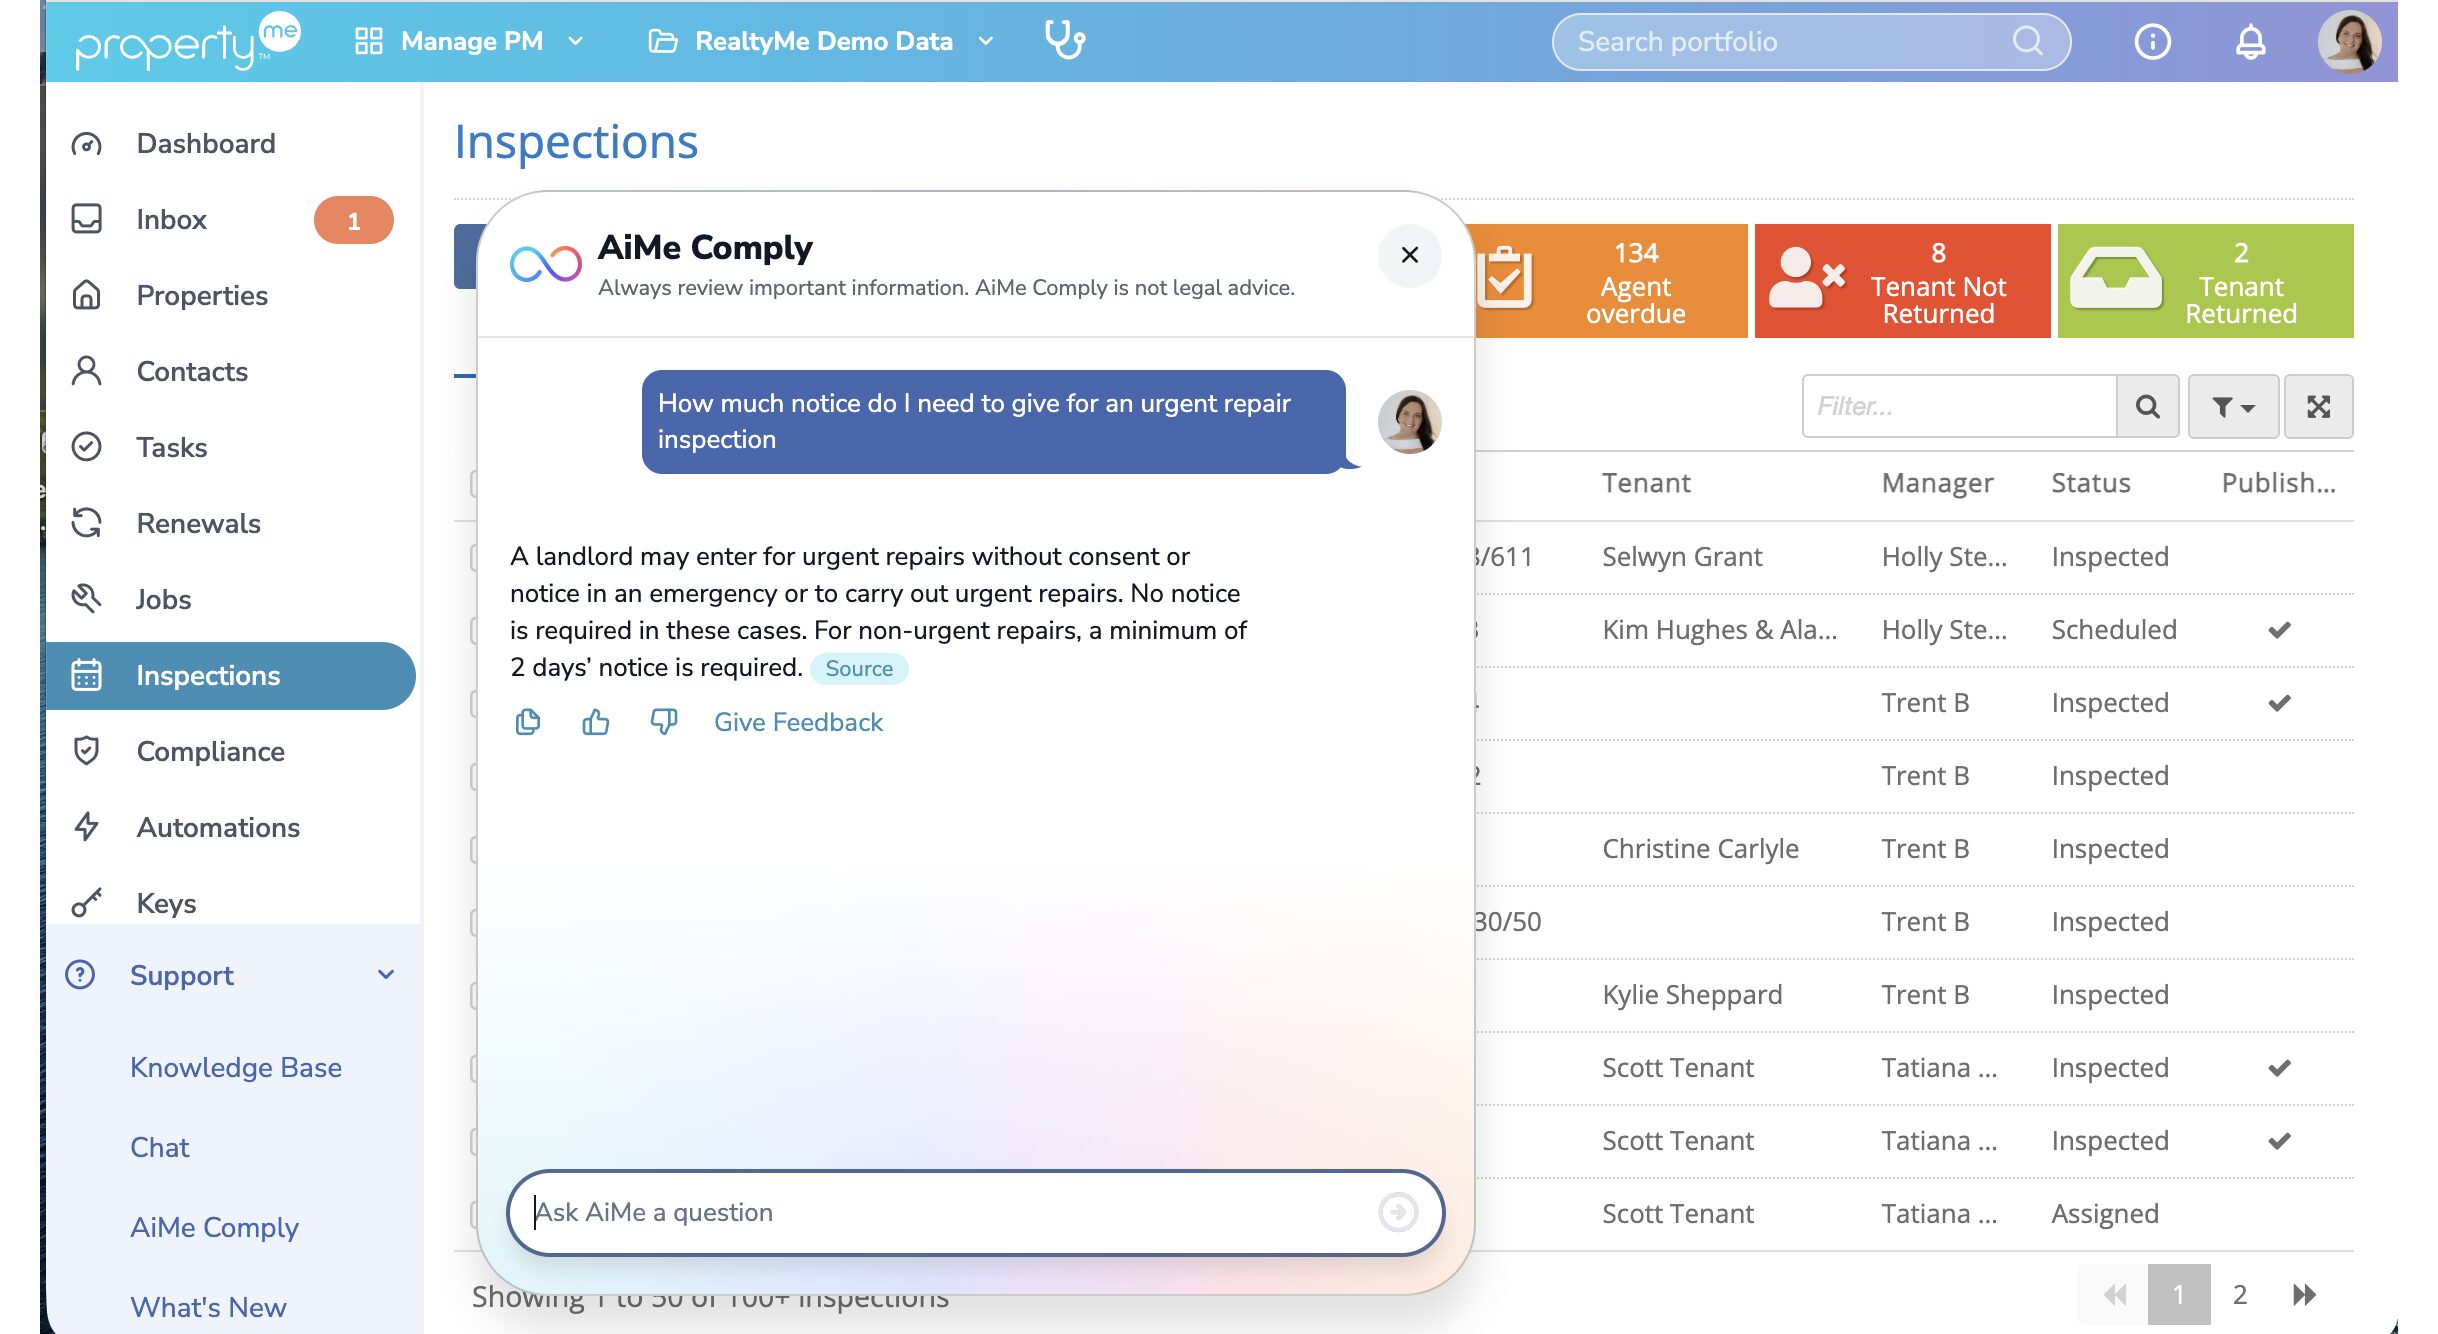
Task: Click the Inbox unread count badge
Action: click(354, 220)
